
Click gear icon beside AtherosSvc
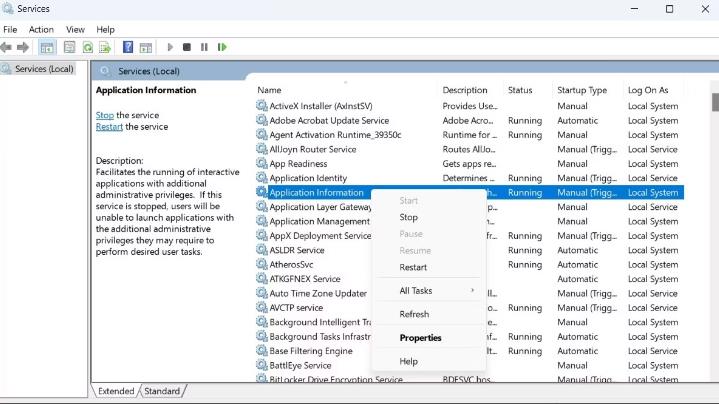pyautogui.click(x=262, y=264)
